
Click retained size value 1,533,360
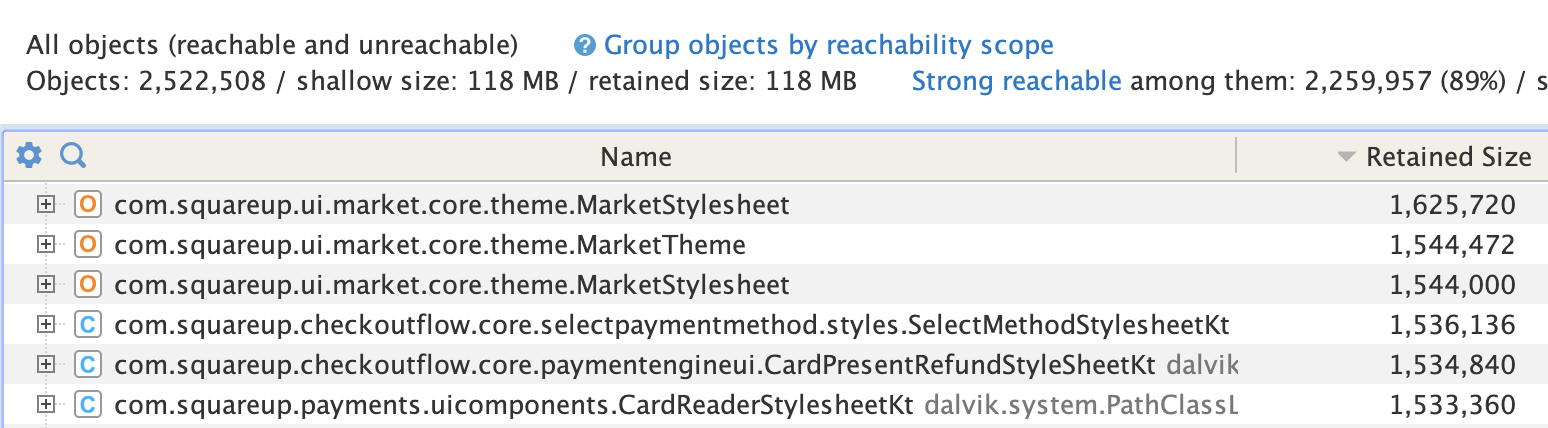(1452, 406)
